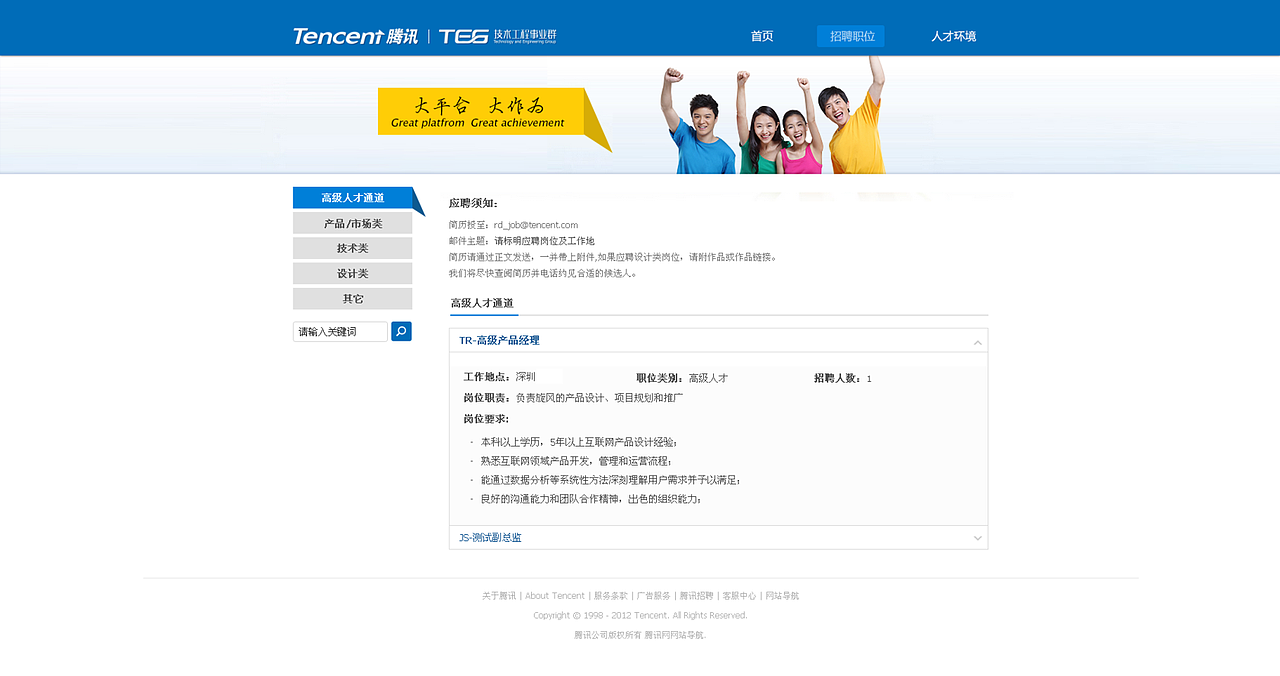
Task: Click the blue search magnifier button
Action: [x=401, y=331]
